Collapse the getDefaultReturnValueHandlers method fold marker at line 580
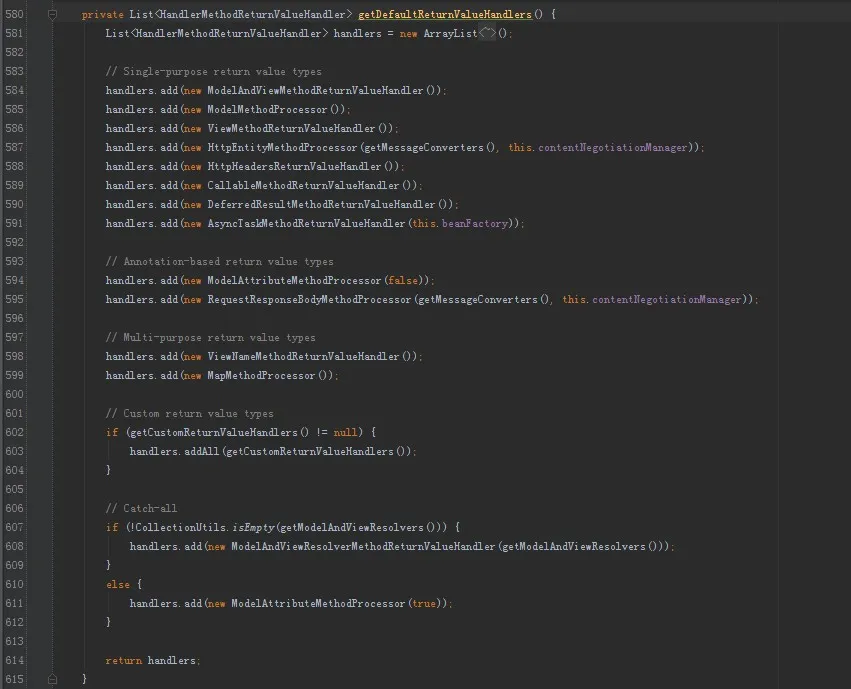The width and height of the screenshot is (851, 689). click(x=53, y=15)
